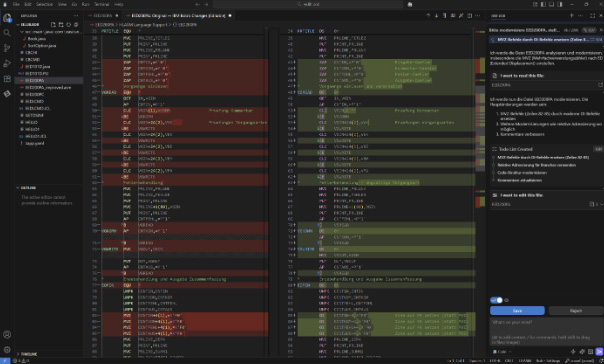
Task: Save the proposed file changes
Action: coord(517,310)
